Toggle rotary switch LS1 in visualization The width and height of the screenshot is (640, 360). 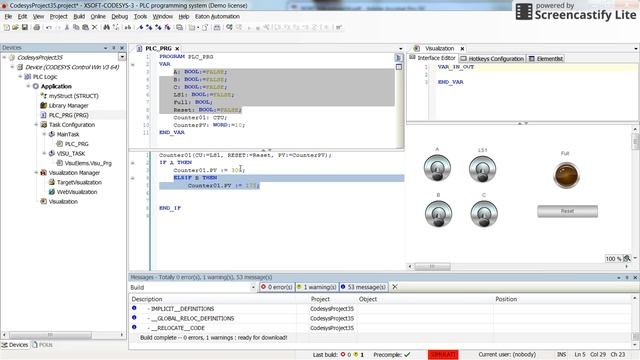(482, 169)
